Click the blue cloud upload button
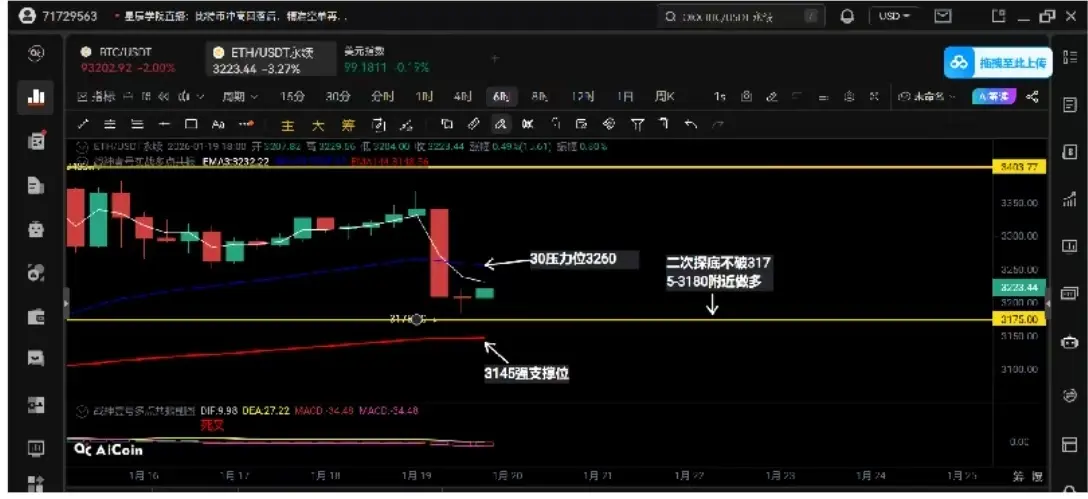 coord(998,62)
